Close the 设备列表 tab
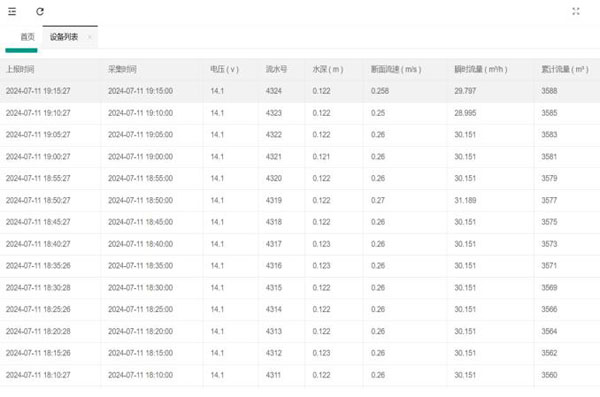The height and width of the screenshot is (397, 600). 90,37
